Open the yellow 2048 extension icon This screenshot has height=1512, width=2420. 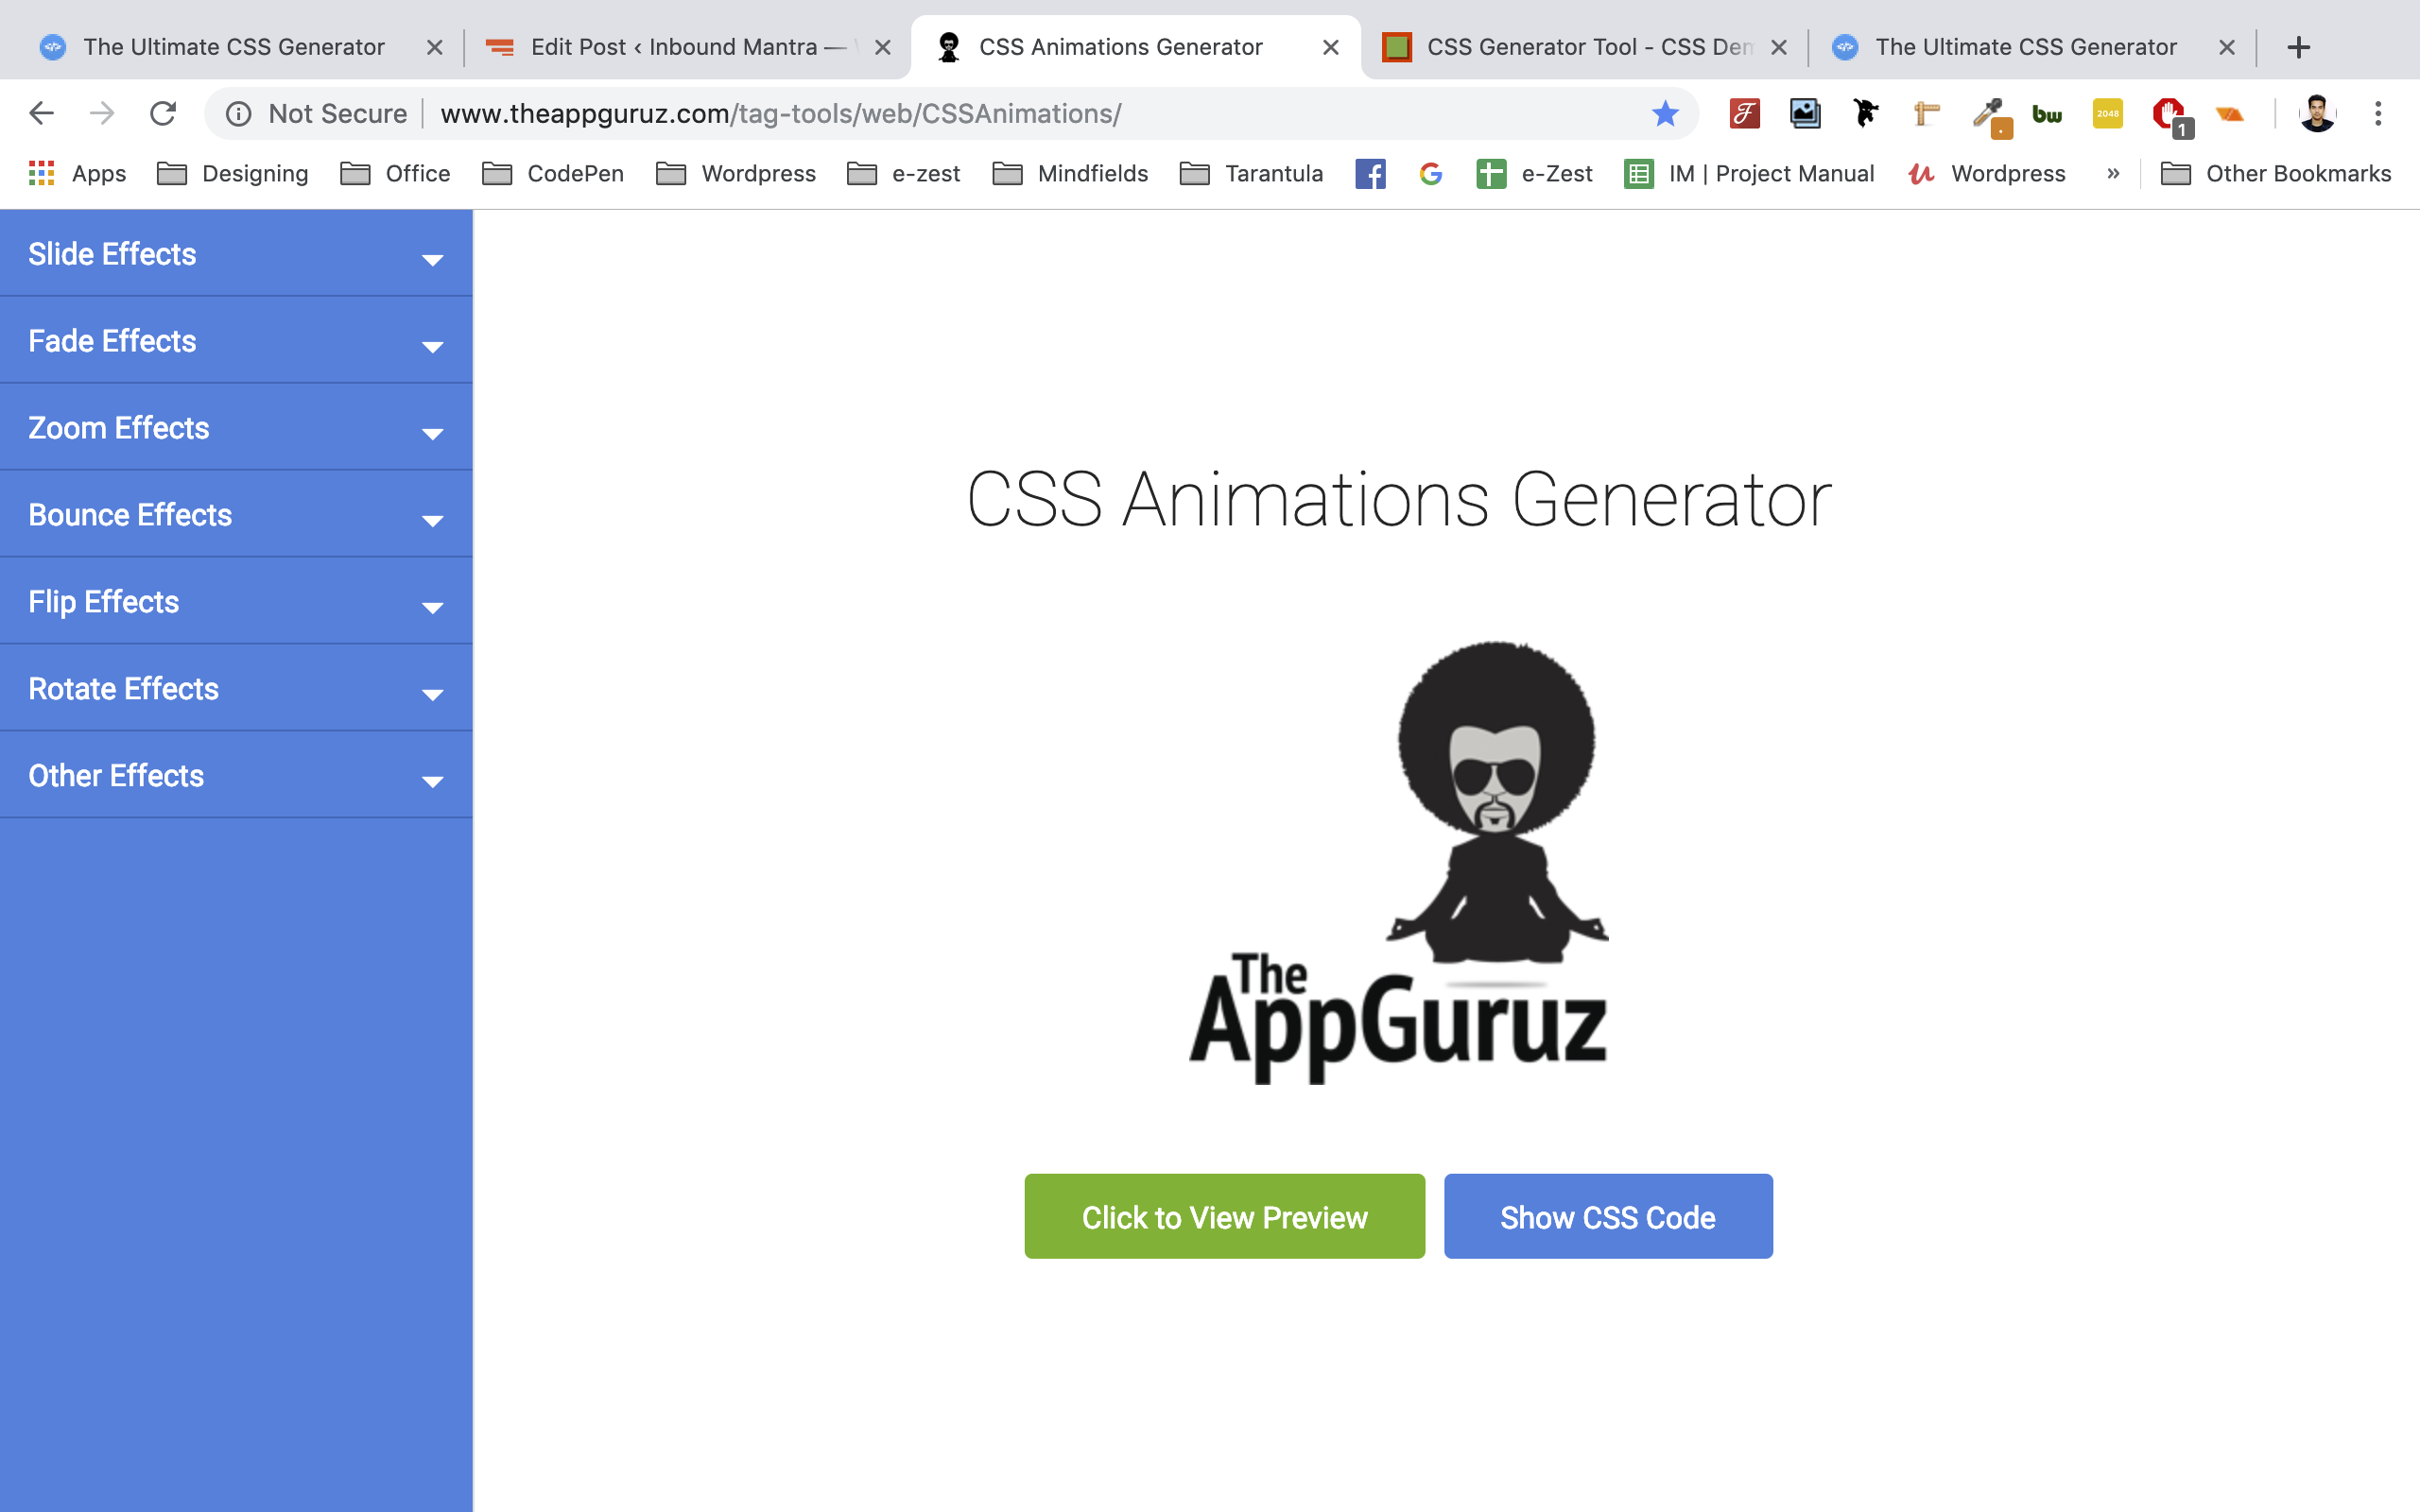(x=2108, y=114)
